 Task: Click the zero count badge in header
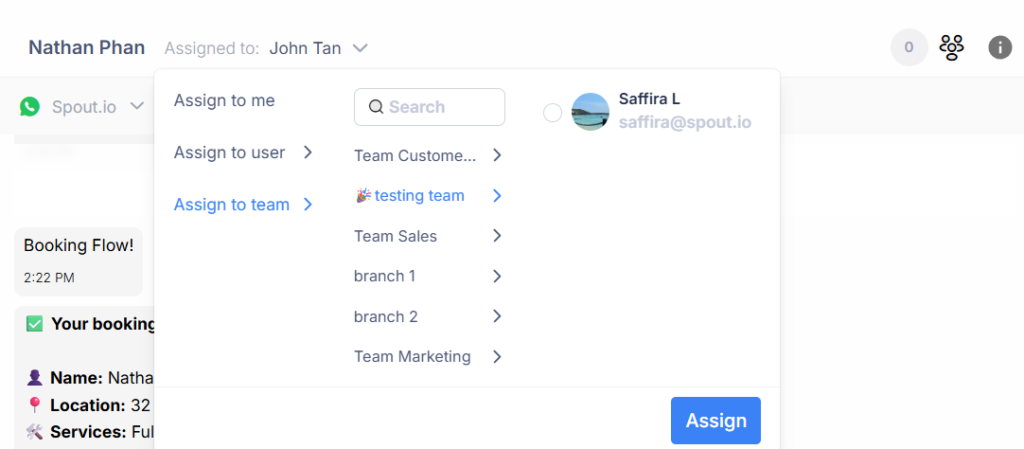909,47
